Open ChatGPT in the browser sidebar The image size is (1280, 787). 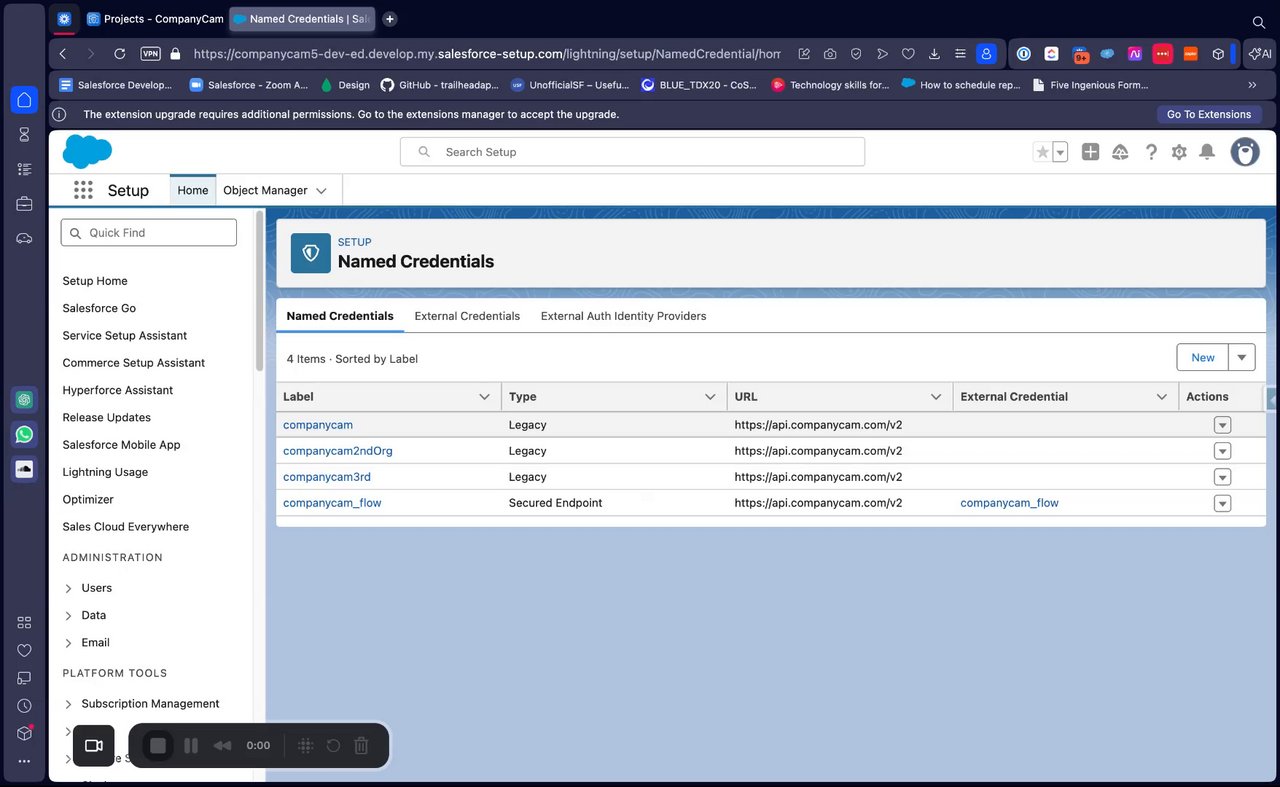[x=24, y=400]
